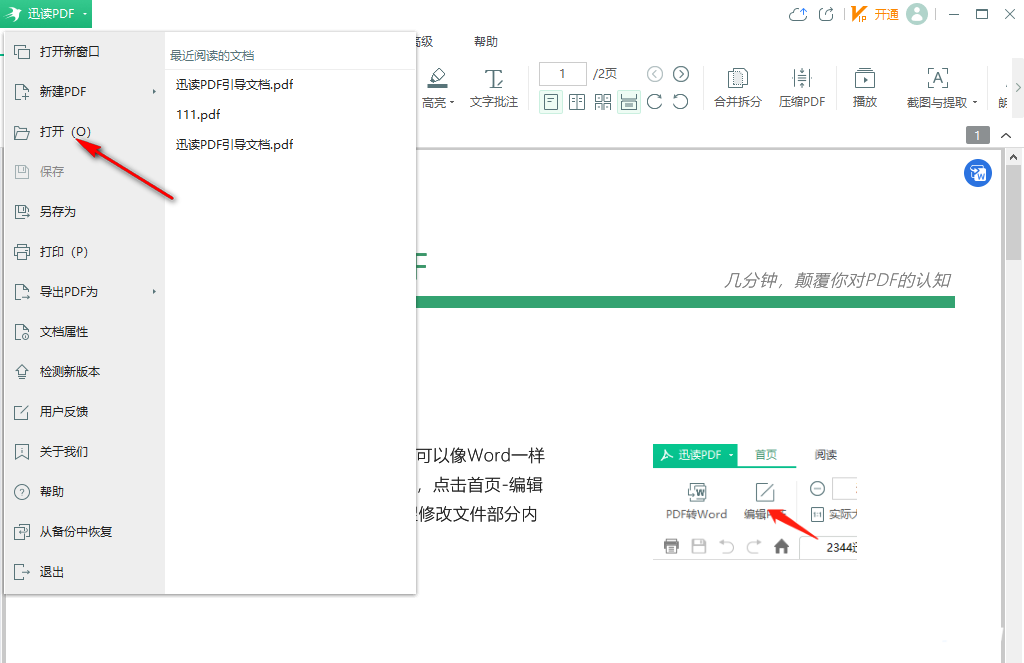Click the page number input field
The width and height of the screenshot is (1024, 663).
pos(561,73)
